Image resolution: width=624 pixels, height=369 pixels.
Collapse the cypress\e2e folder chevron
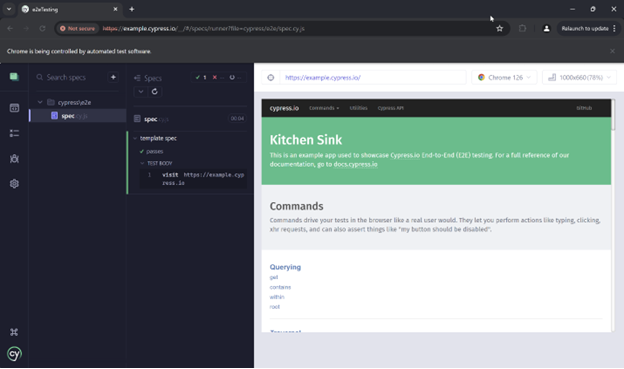tap(40, 102)
